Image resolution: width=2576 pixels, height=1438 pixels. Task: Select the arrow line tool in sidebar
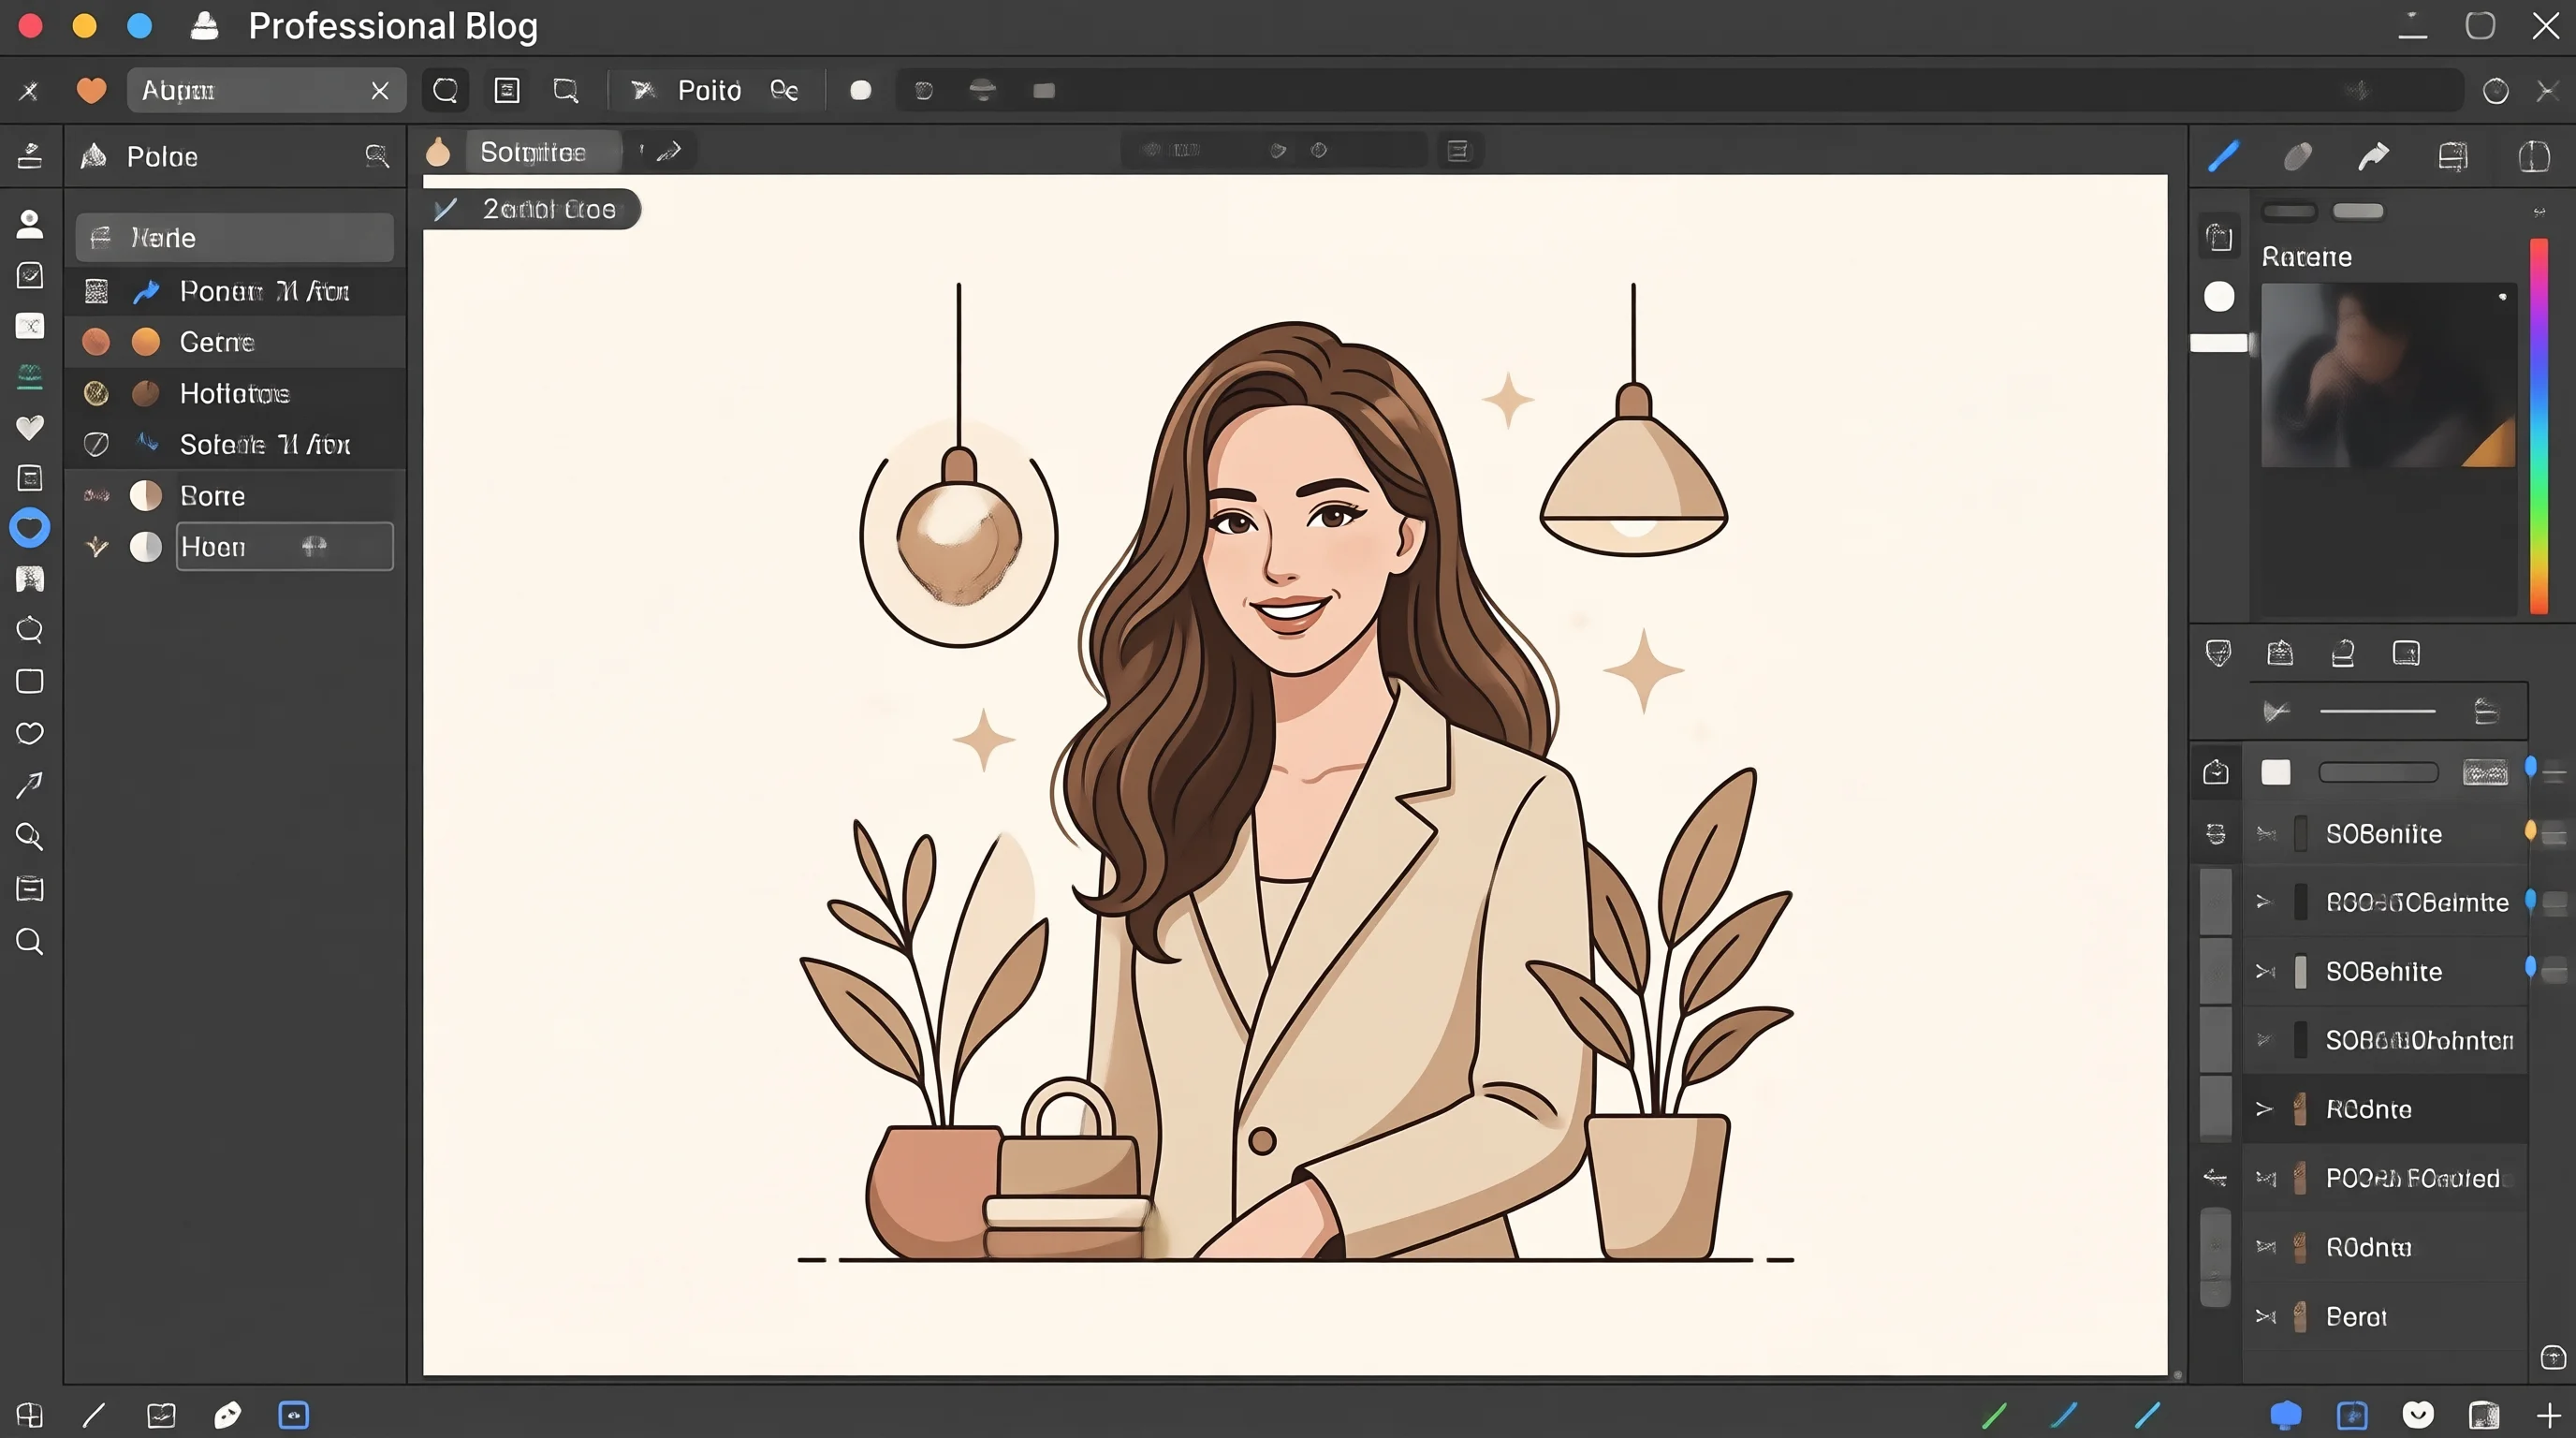[29, 785]
